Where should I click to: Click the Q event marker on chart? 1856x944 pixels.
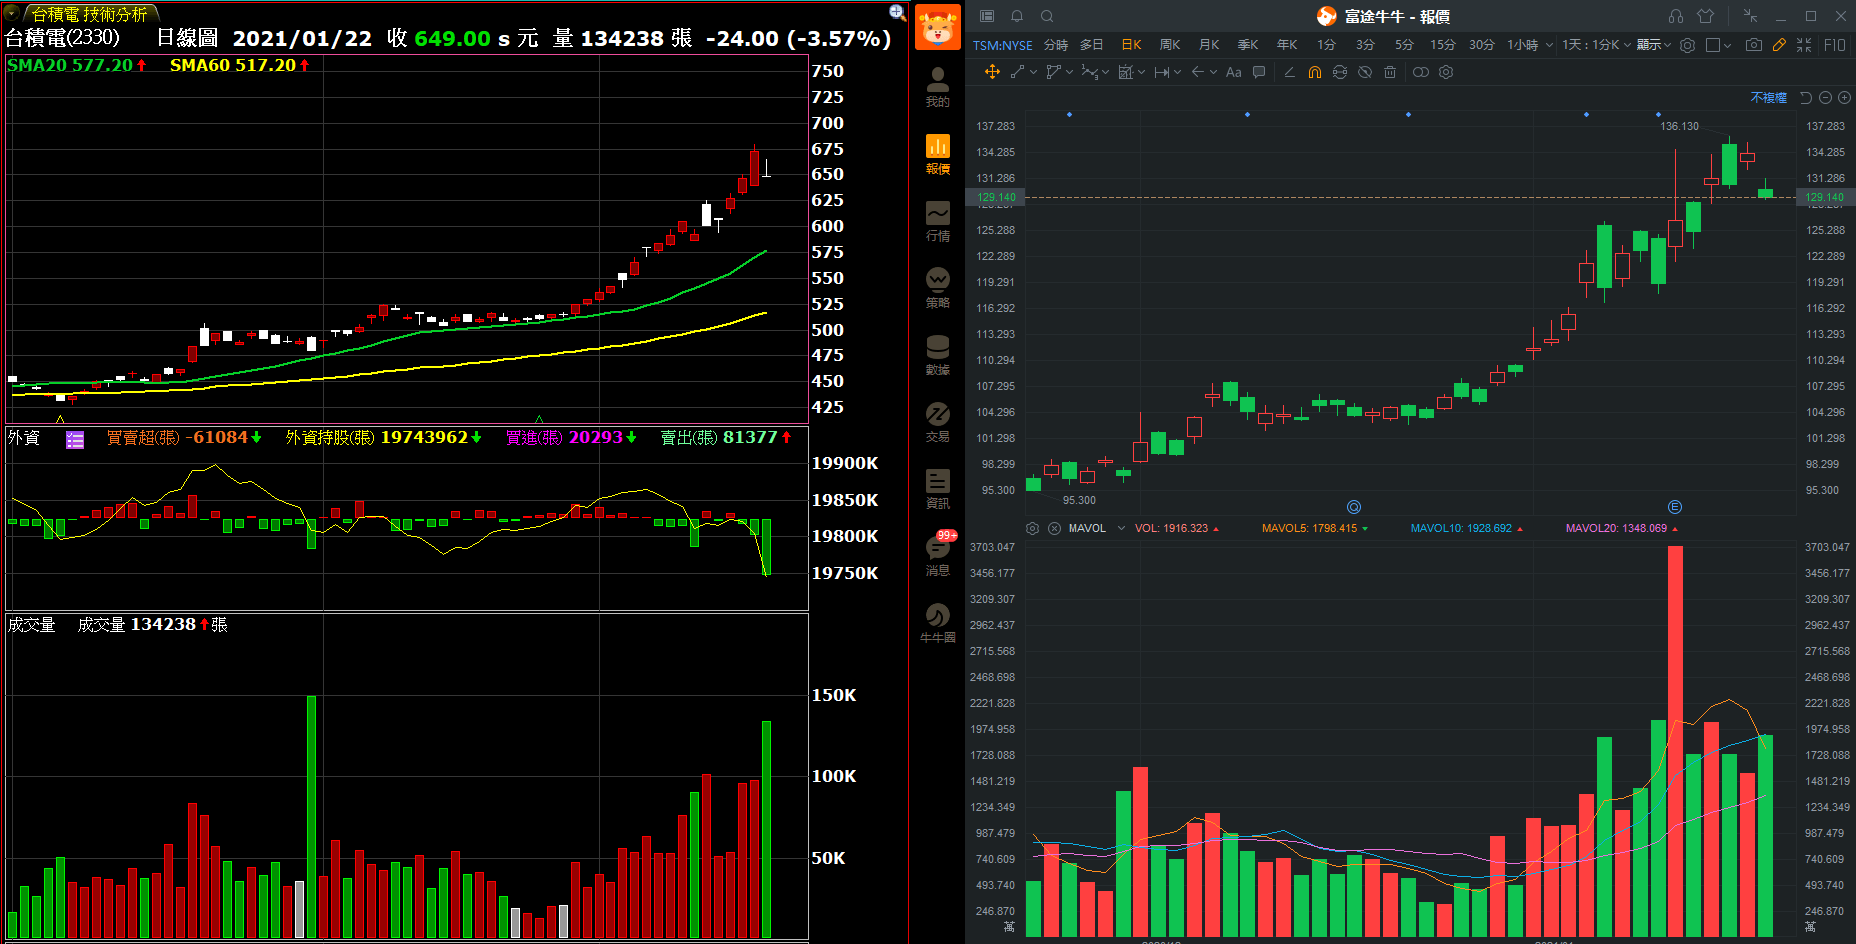1354,507
